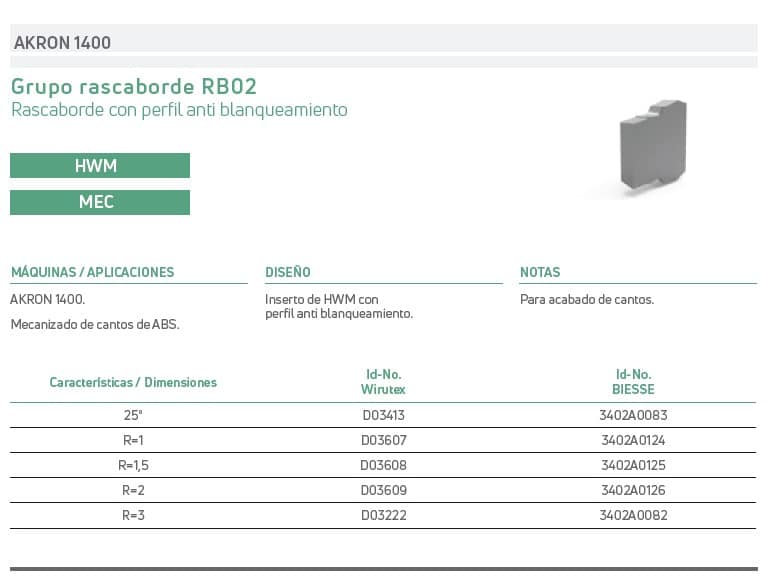Select the 25° dimension cell

133,415
